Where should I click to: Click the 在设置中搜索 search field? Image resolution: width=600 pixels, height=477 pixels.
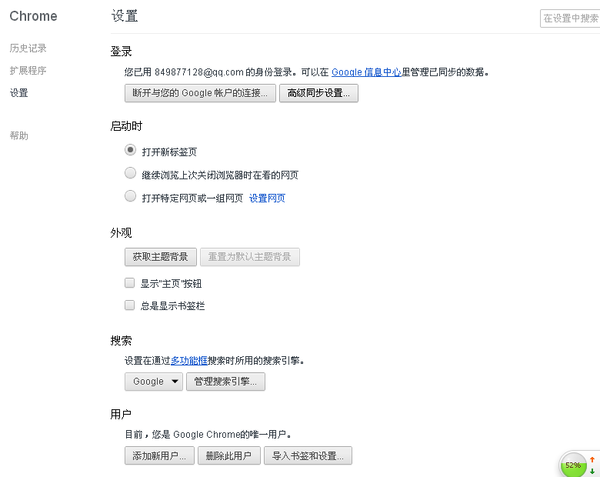(x=570, y=18)
